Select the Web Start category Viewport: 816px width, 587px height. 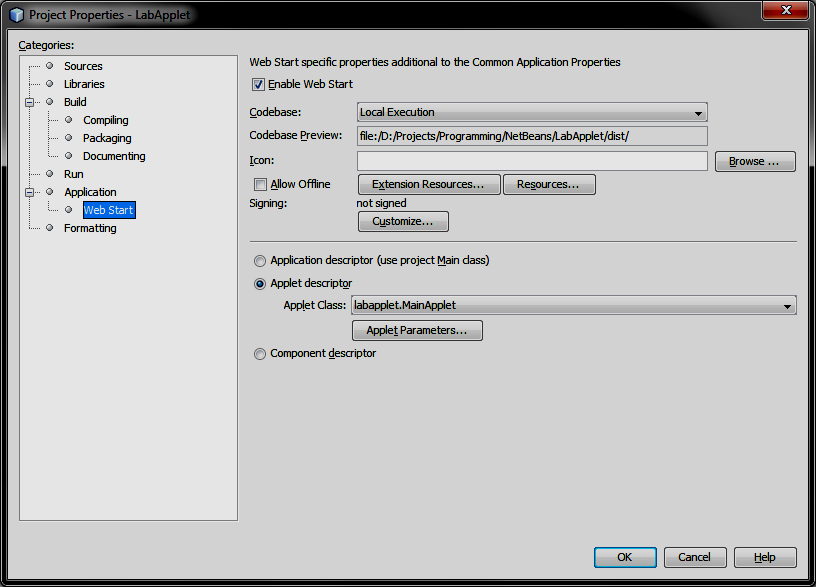tap(109, 210)
